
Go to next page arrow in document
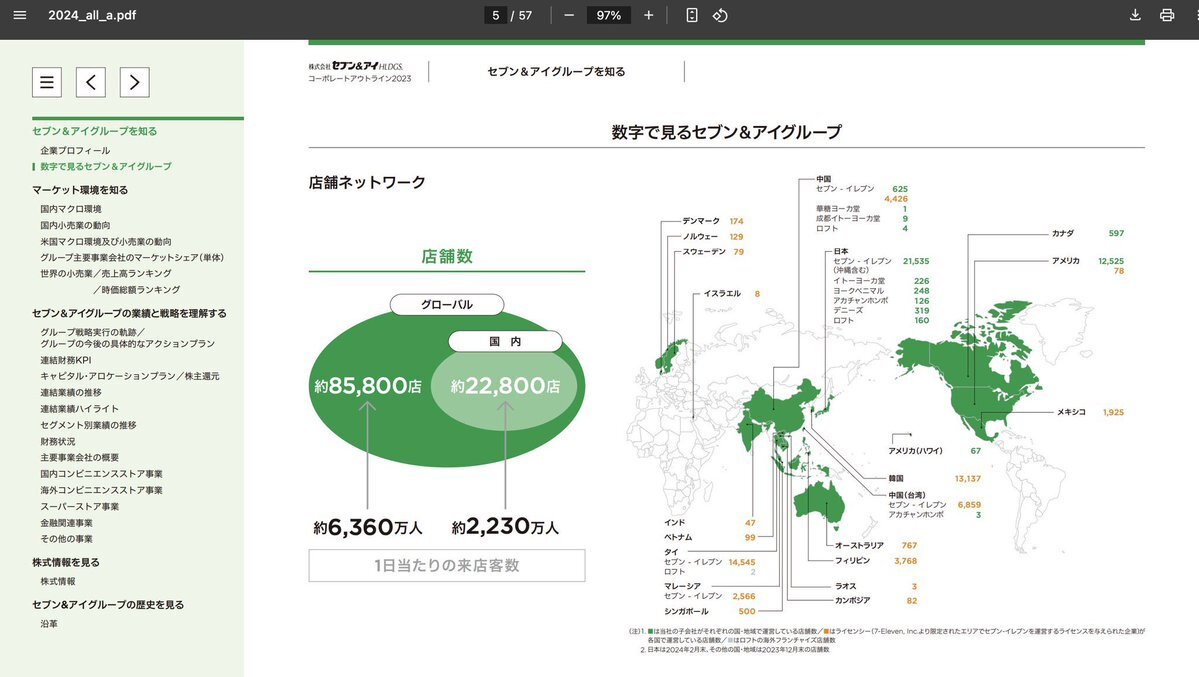[x=135, y=82]
